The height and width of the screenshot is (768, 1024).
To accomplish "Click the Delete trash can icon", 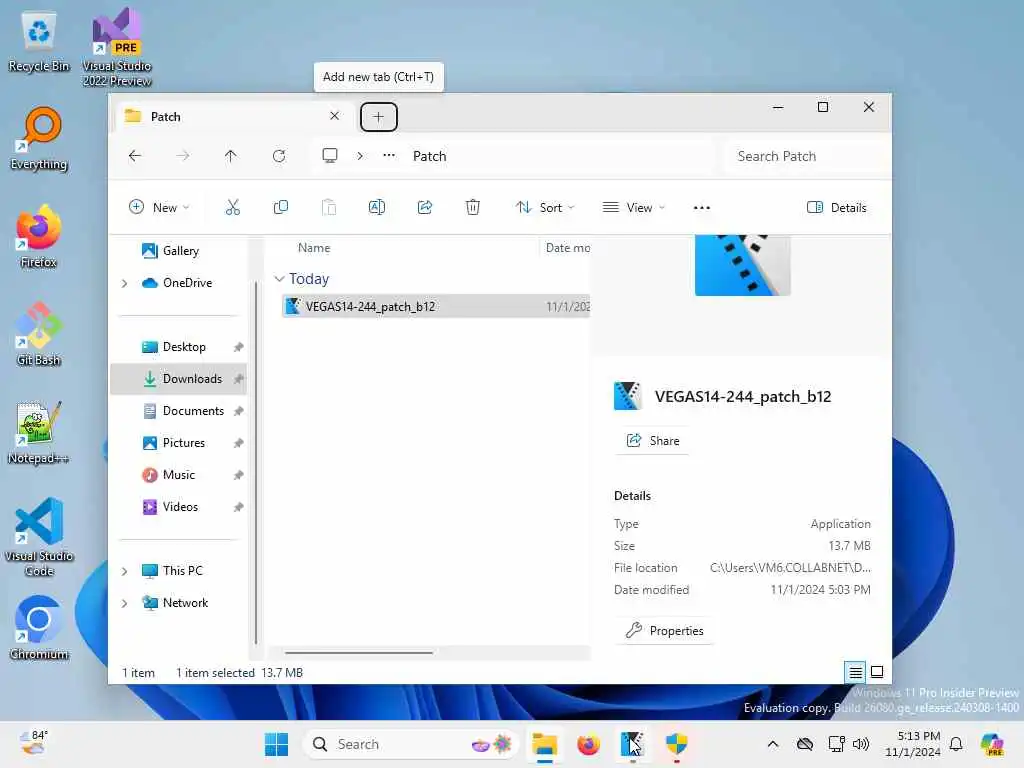I will pyautogui.click(x=473, y=208).
